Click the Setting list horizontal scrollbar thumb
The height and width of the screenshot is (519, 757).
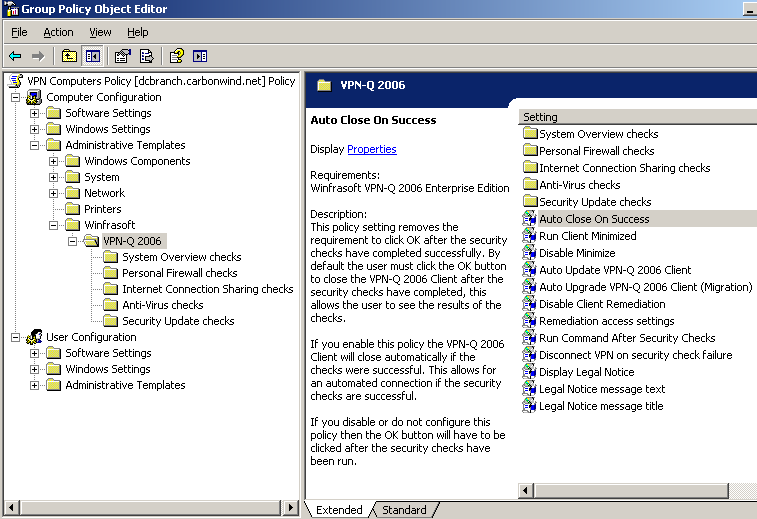click(631, 491)
